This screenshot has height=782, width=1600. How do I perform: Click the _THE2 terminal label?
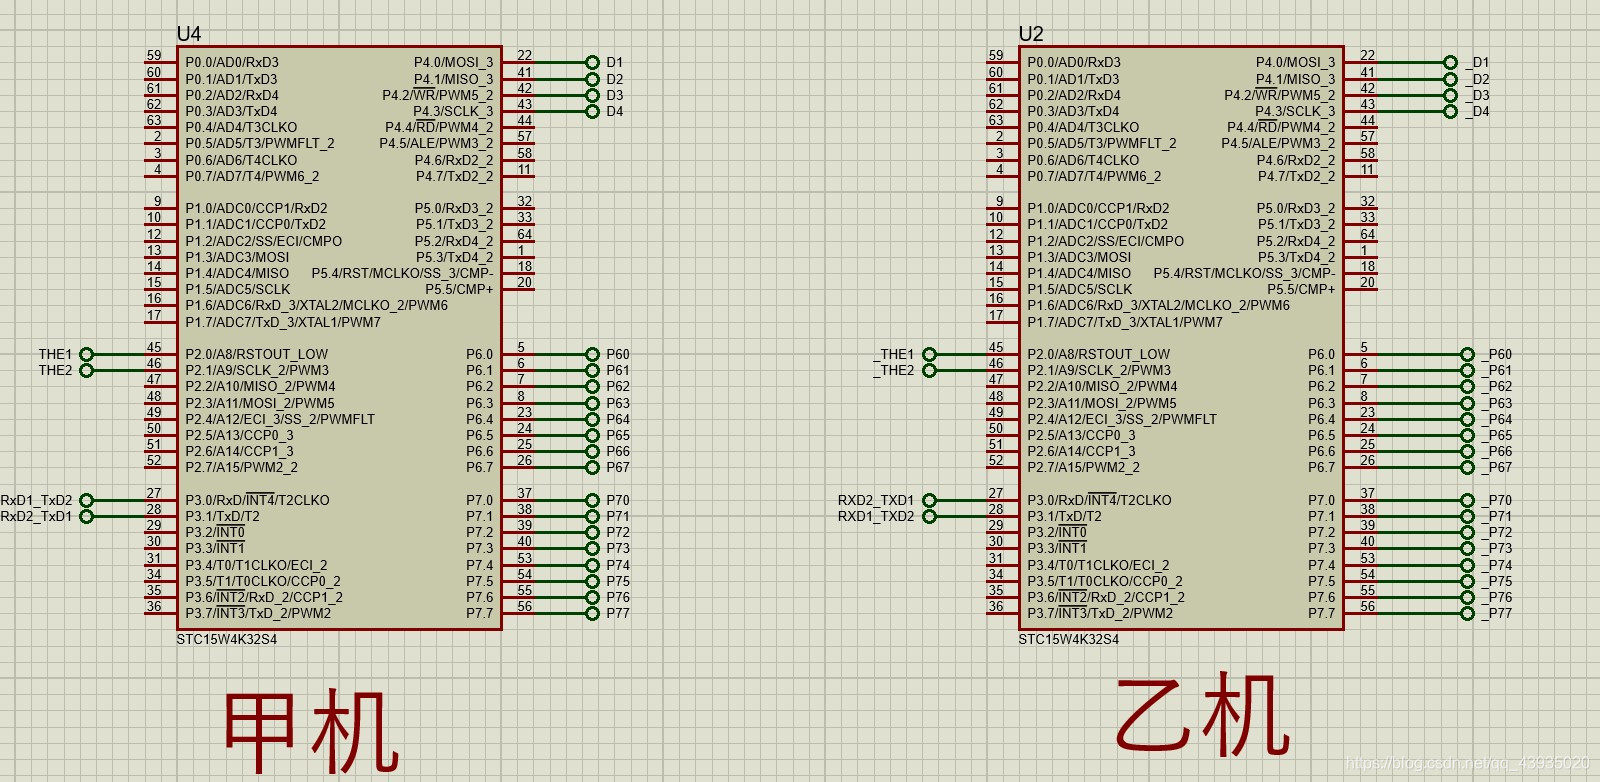click(893, 370)
